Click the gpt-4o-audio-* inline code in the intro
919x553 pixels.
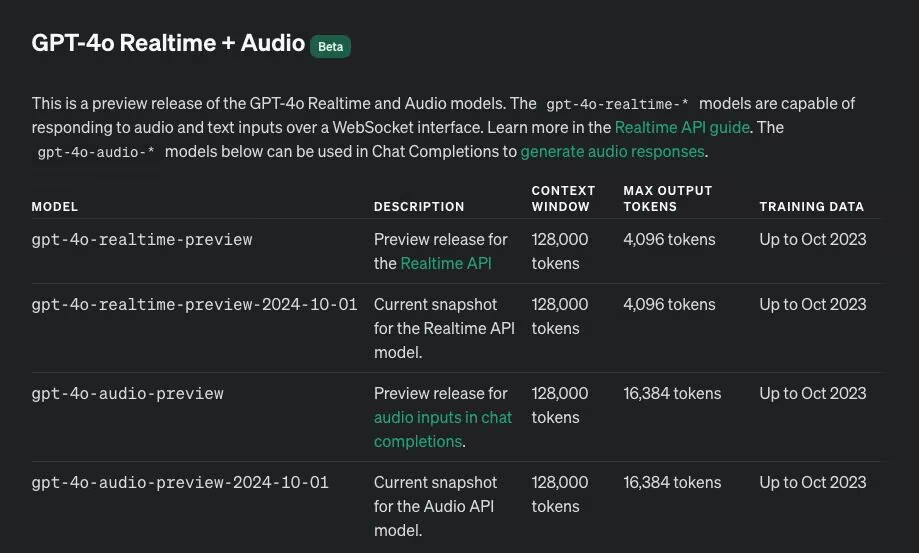click(x=96, y=152)
